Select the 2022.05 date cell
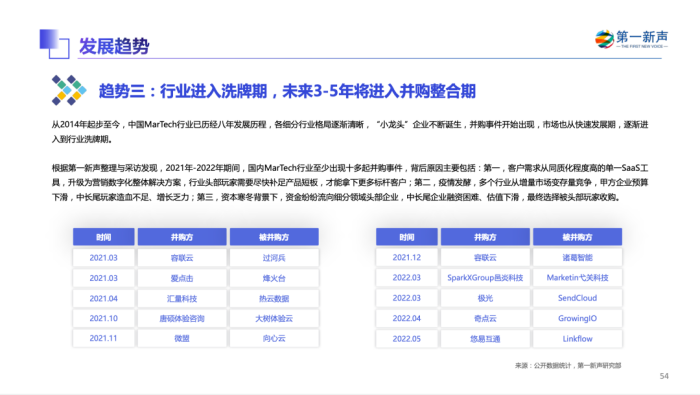Viewport: 700px width, 395px height. click(407, 339)
